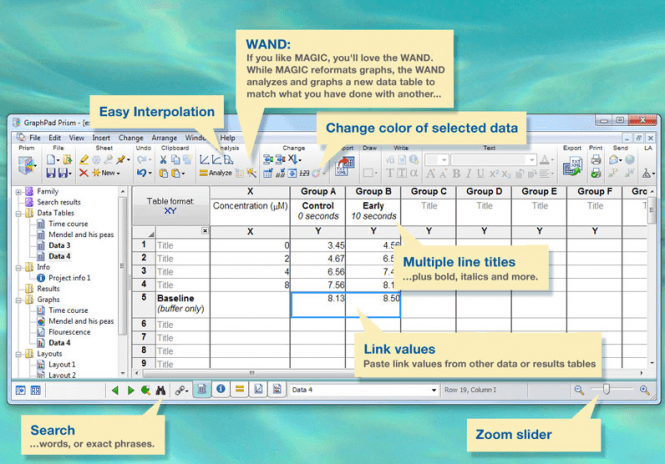Collapse the Layouts folder in navigator
665x464 pixels.
coord(18,354)
